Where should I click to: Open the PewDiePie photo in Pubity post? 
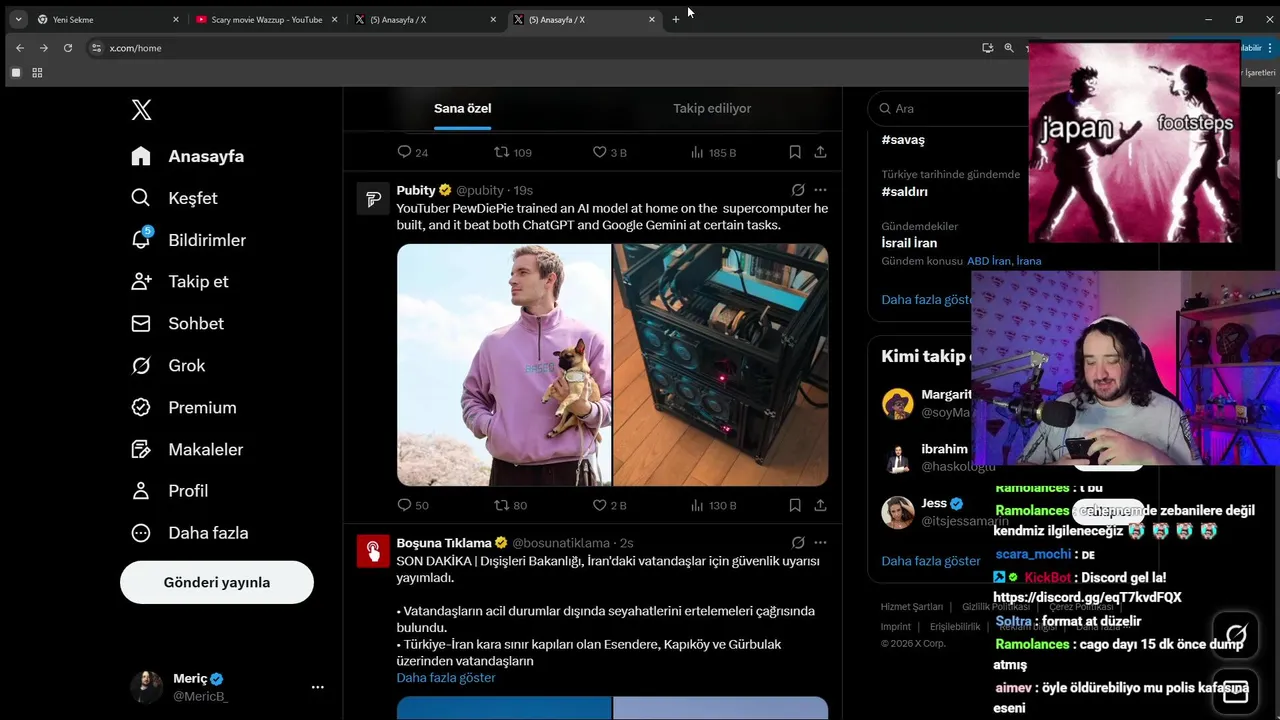504,365
